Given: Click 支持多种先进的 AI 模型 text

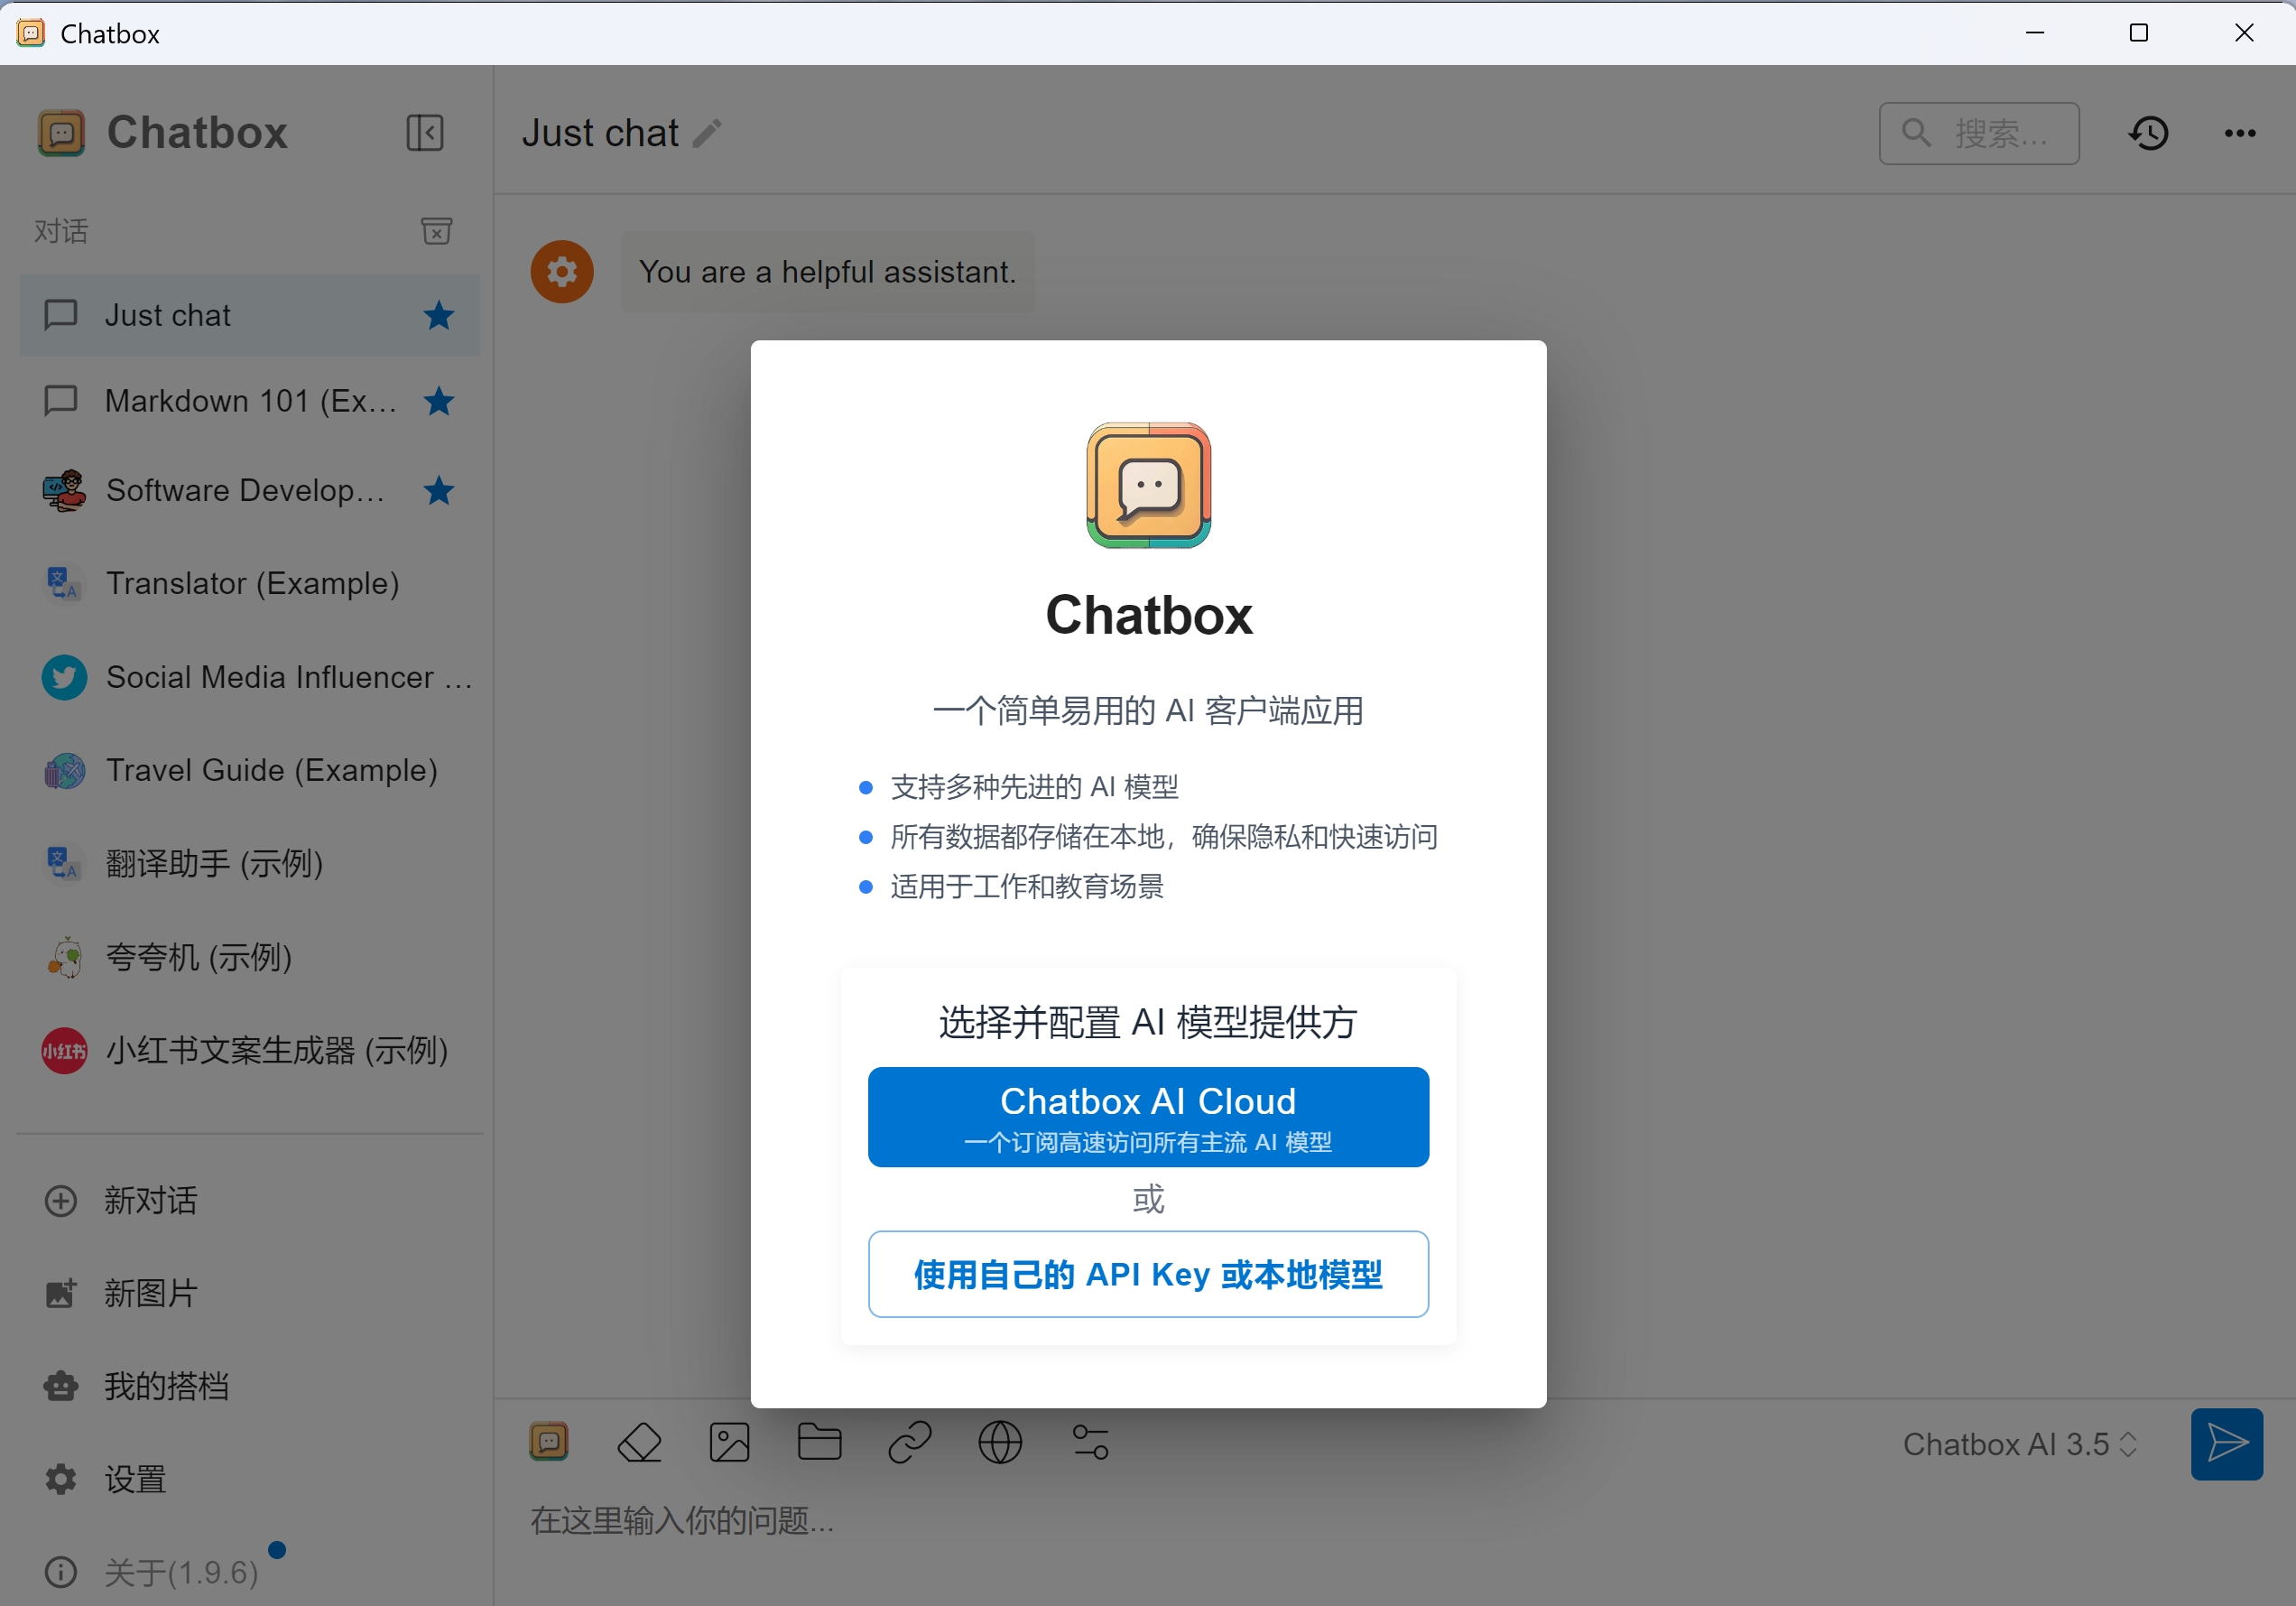Looking at the screenshot, I should pos(1035,787).
